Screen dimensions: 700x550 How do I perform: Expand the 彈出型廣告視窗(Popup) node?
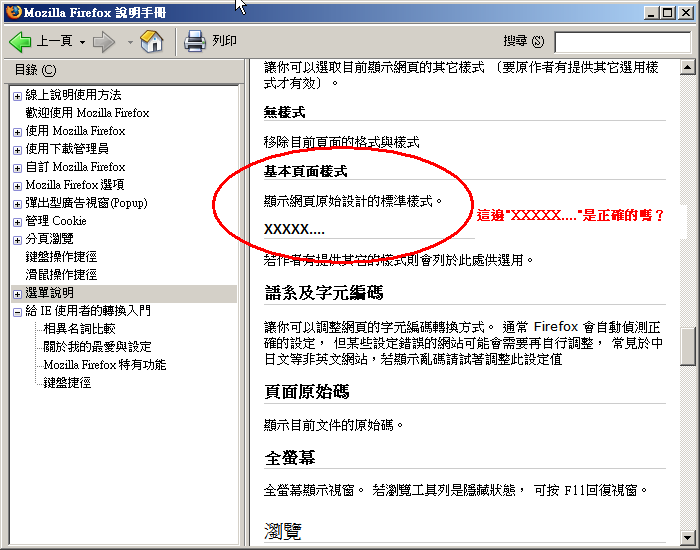(17, 204)
